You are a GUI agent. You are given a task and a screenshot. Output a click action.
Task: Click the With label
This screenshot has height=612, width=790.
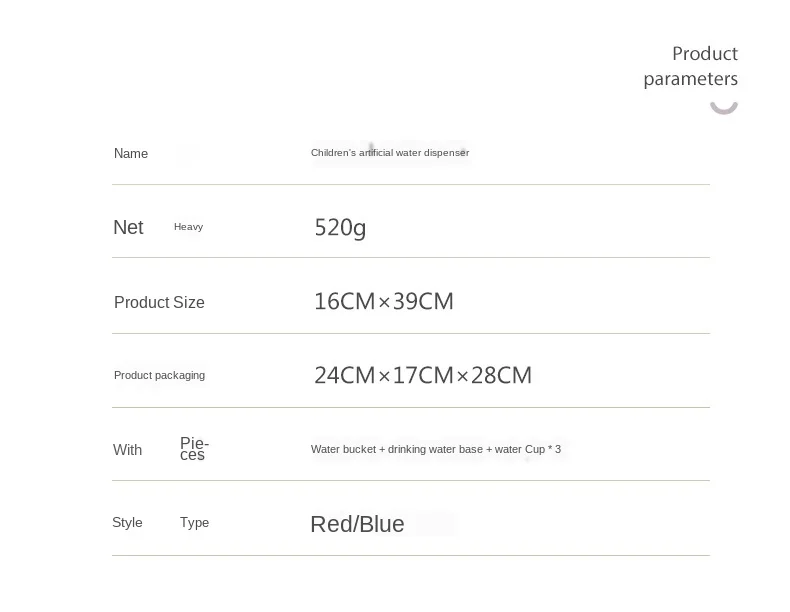127,450
